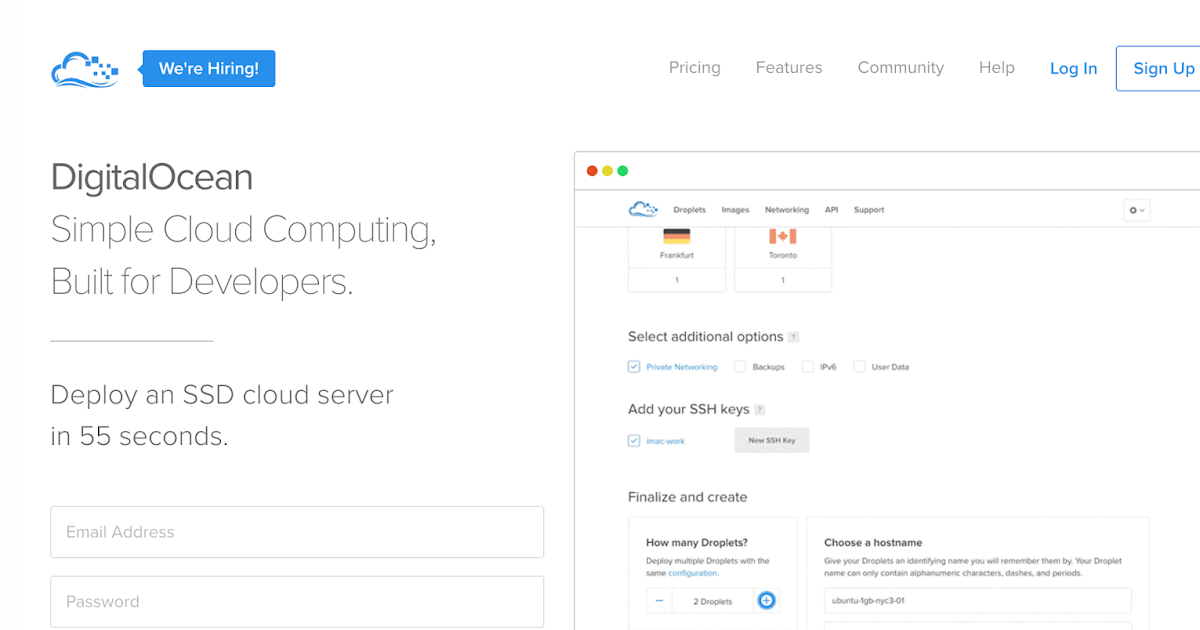Image resolution: width=1200 pixels, height=630 pixels.
Task: Enable the IPv6 checkbox
Action: click(808, 367)
